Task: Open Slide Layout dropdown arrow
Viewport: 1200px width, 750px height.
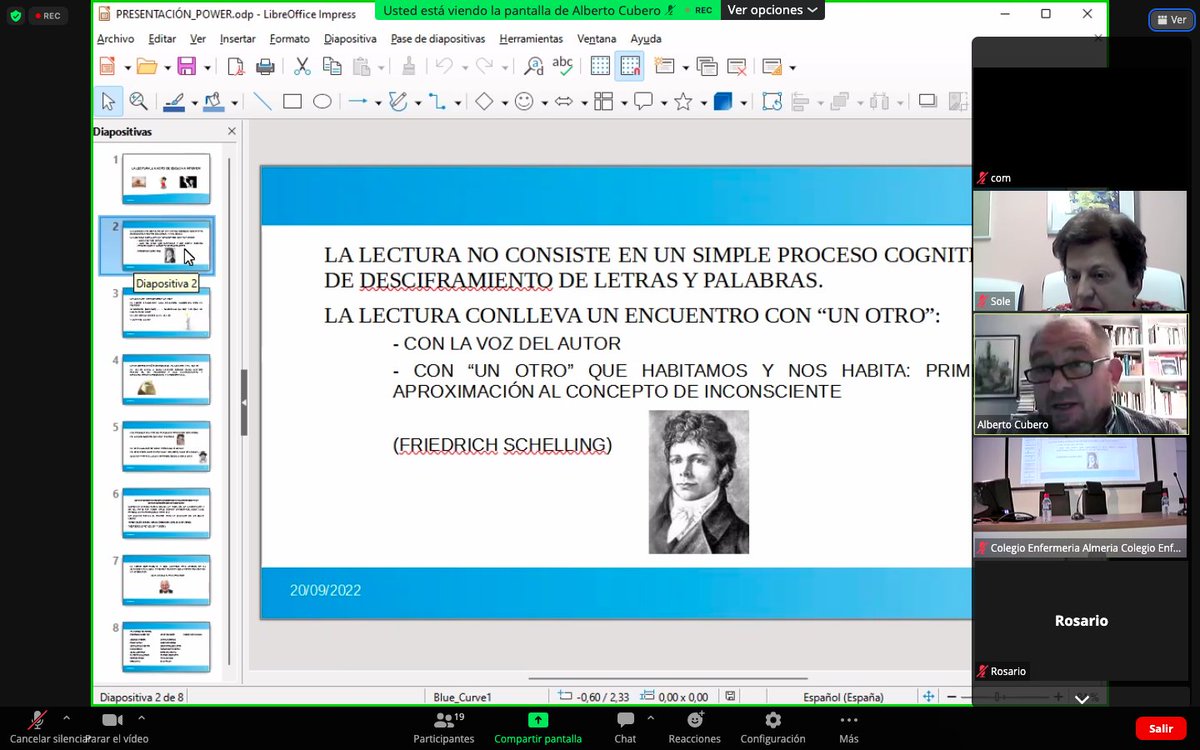Action: click(x=792, y=68)
